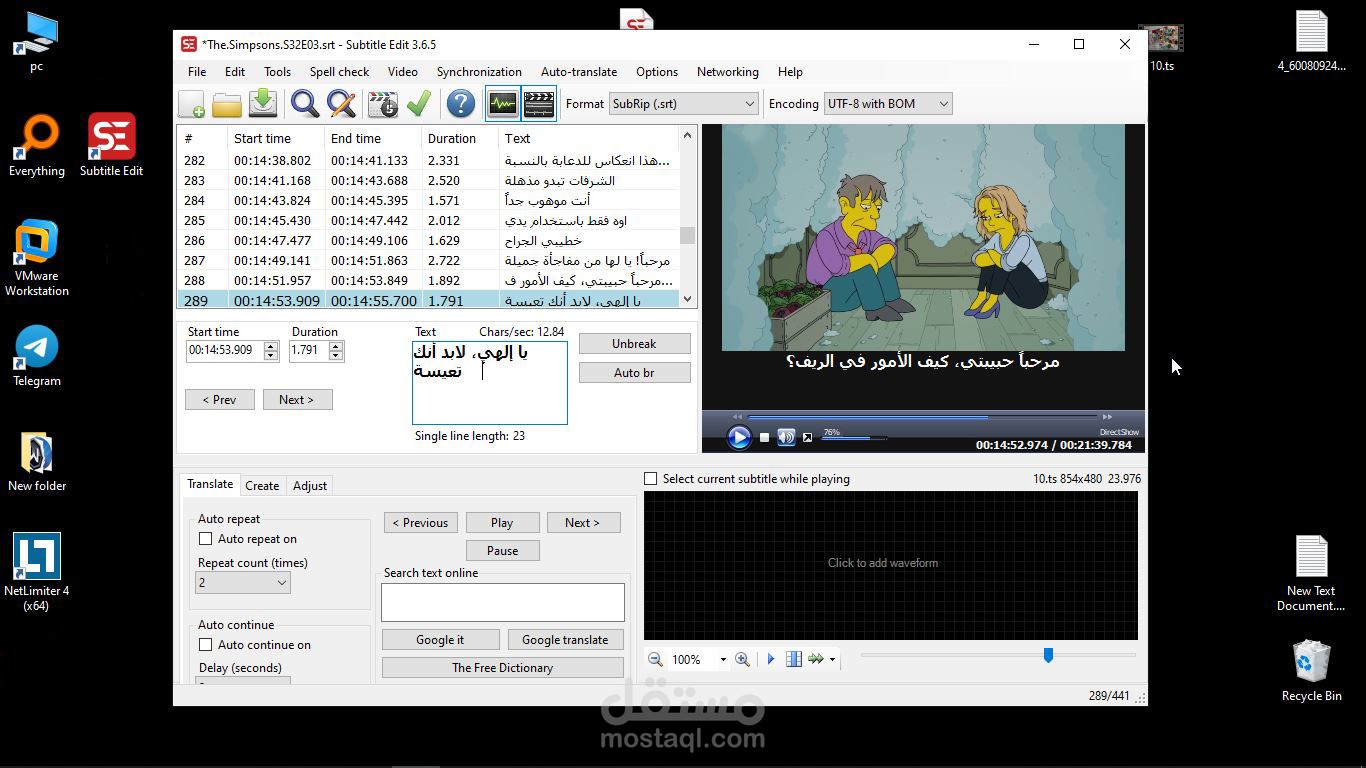The width and height of the screenshot is (1366, 768).
Task: Open a subtitle via the folder icon
Action: pos(227,104)
